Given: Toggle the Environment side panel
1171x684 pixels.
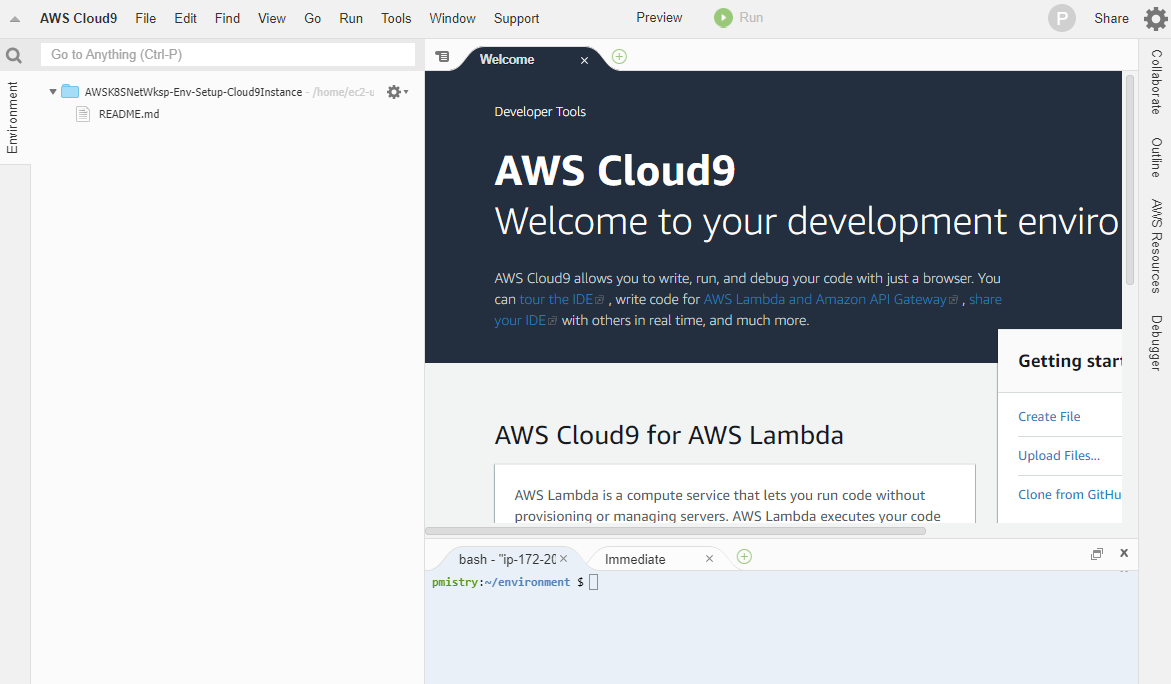Looking at the screenshot, I should [13, 117].
